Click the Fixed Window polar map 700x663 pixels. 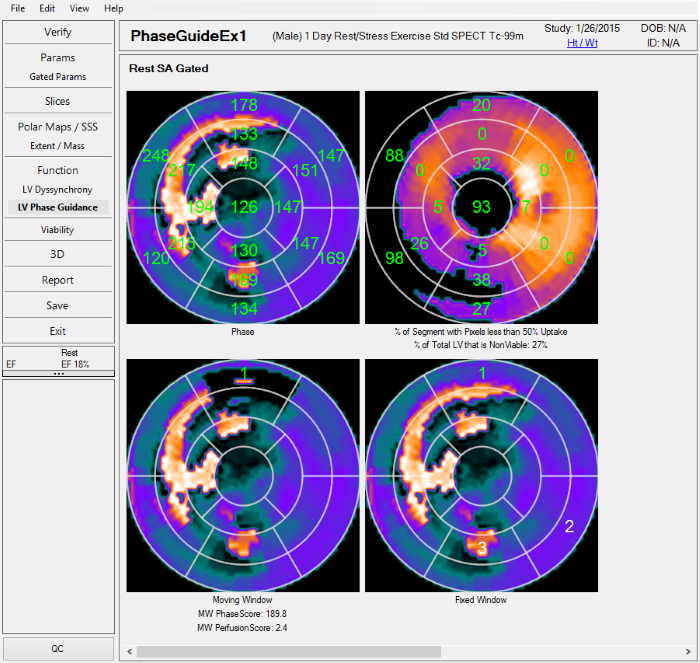pos(481,475)
